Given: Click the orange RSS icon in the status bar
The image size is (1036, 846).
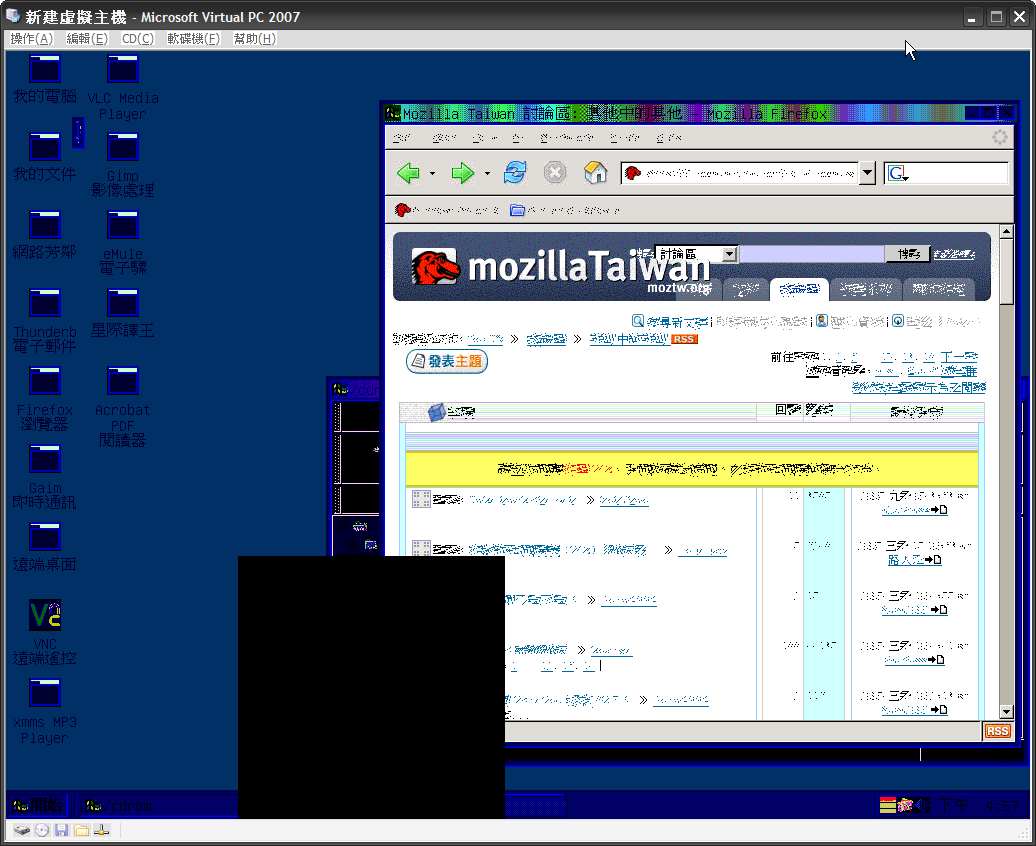Looking at the screenshot, I should coord(997,731).
